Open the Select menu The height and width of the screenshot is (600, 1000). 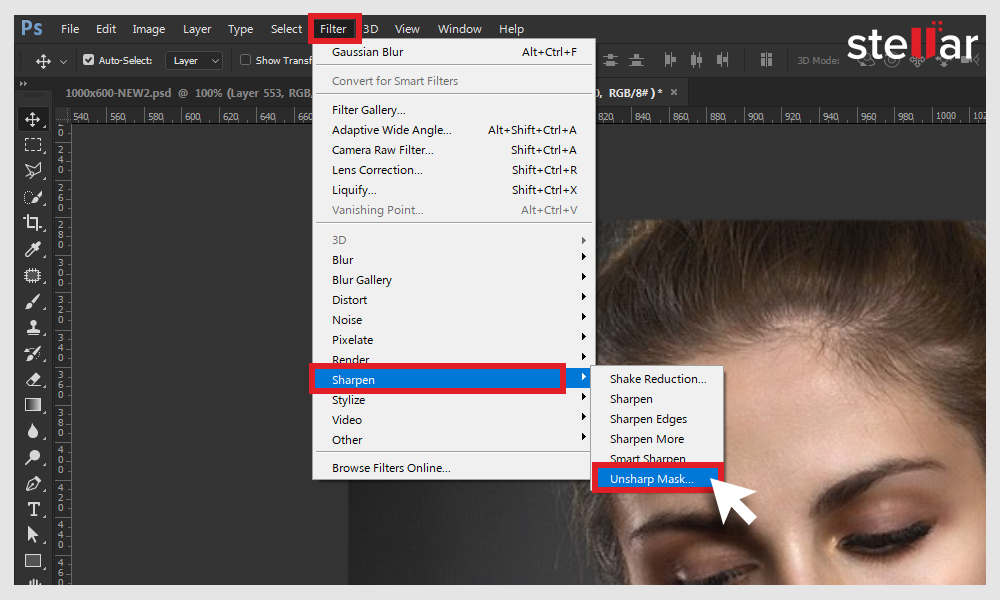tap(286, 29)
